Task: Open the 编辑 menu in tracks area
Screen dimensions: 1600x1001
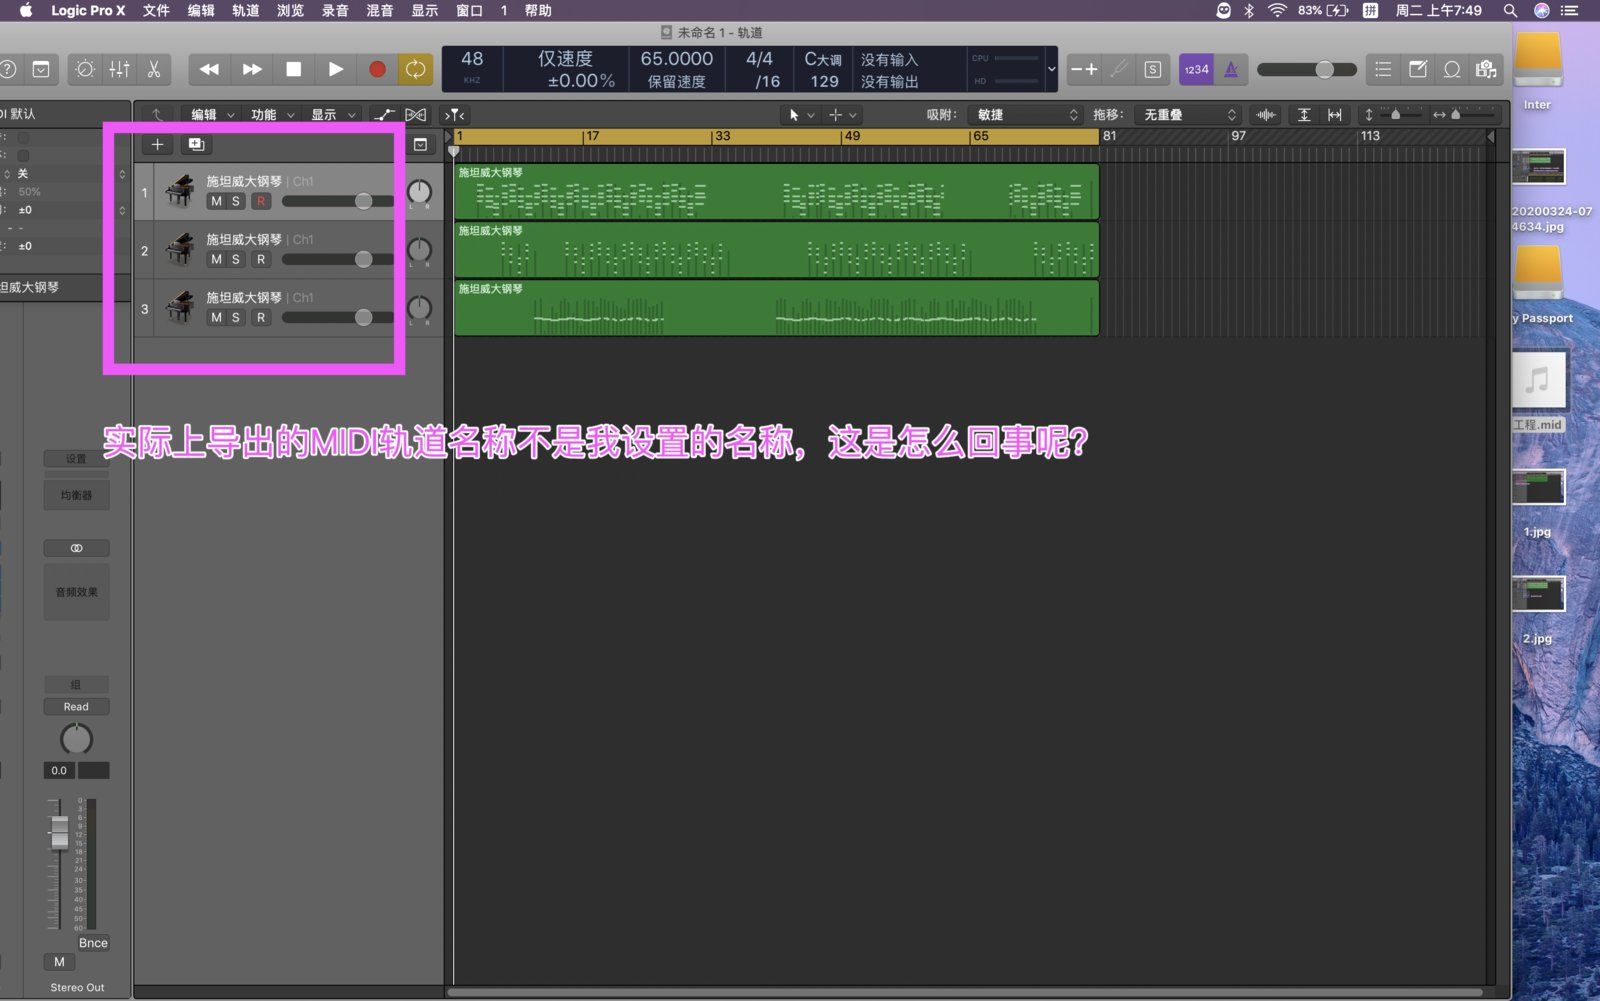Action: [x=212, y=115]
